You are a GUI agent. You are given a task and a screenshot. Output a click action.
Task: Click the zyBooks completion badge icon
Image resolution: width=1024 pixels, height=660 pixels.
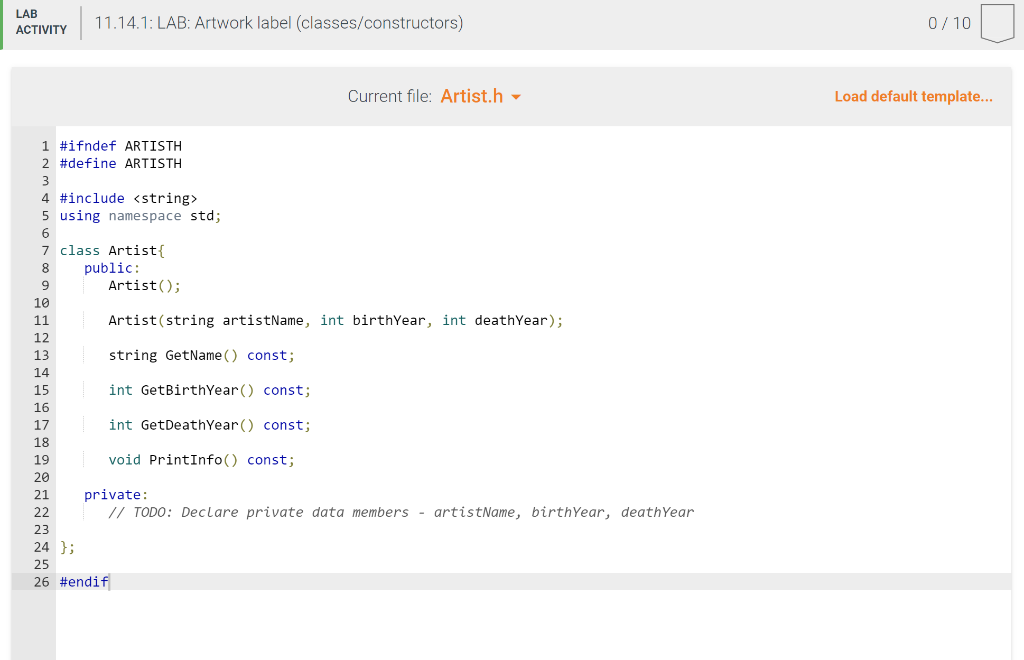pos(997,23)
